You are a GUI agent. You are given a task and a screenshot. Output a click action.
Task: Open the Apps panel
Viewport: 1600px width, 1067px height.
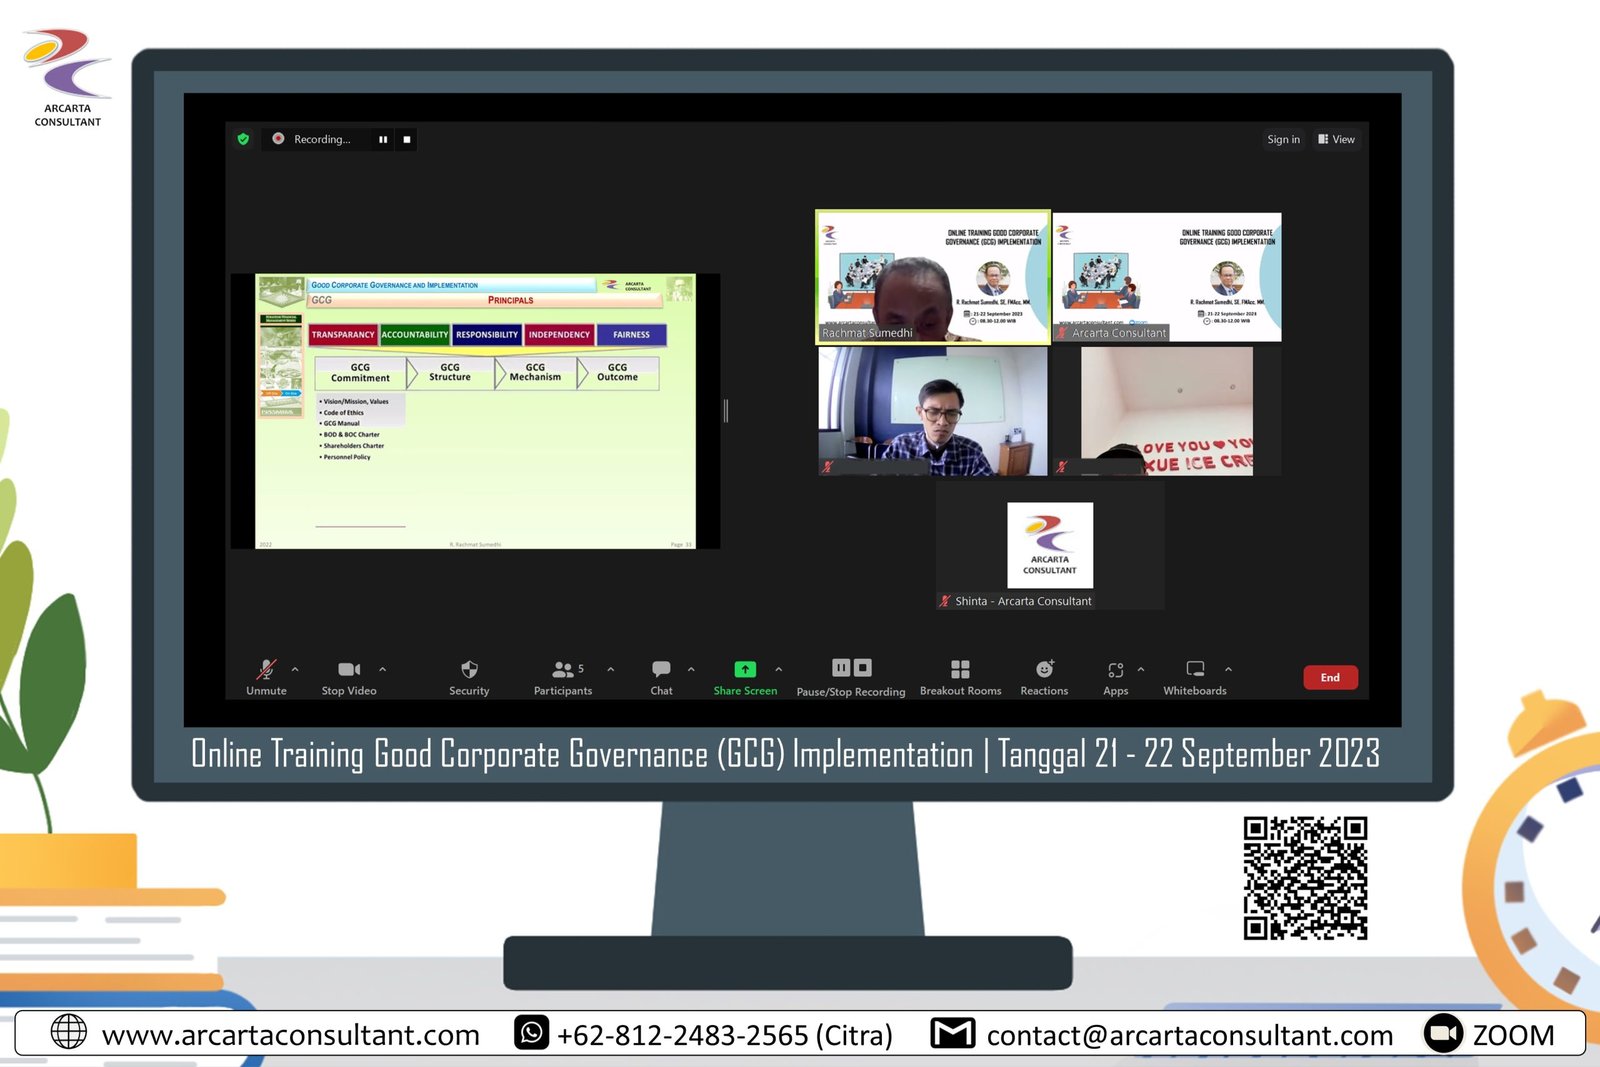(1115, 670)
